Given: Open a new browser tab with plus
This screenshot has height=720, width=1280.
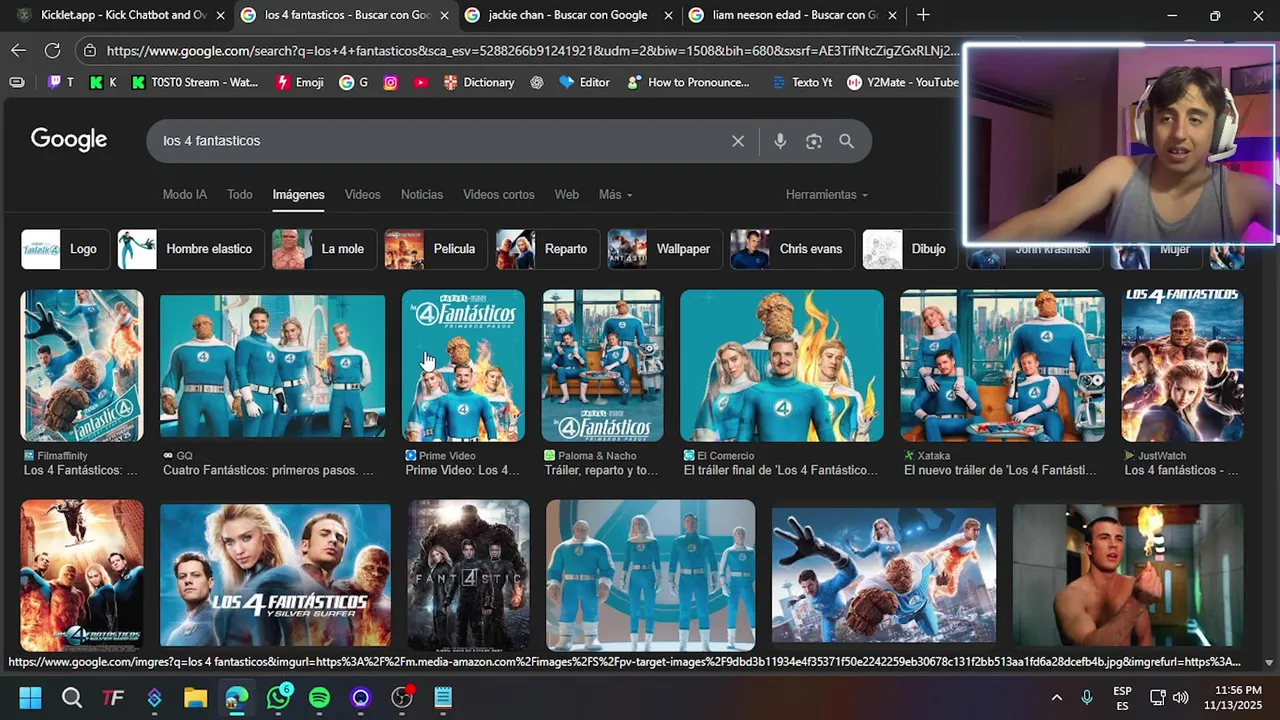Looking at the screenshot, I should (x=923, y=15).
